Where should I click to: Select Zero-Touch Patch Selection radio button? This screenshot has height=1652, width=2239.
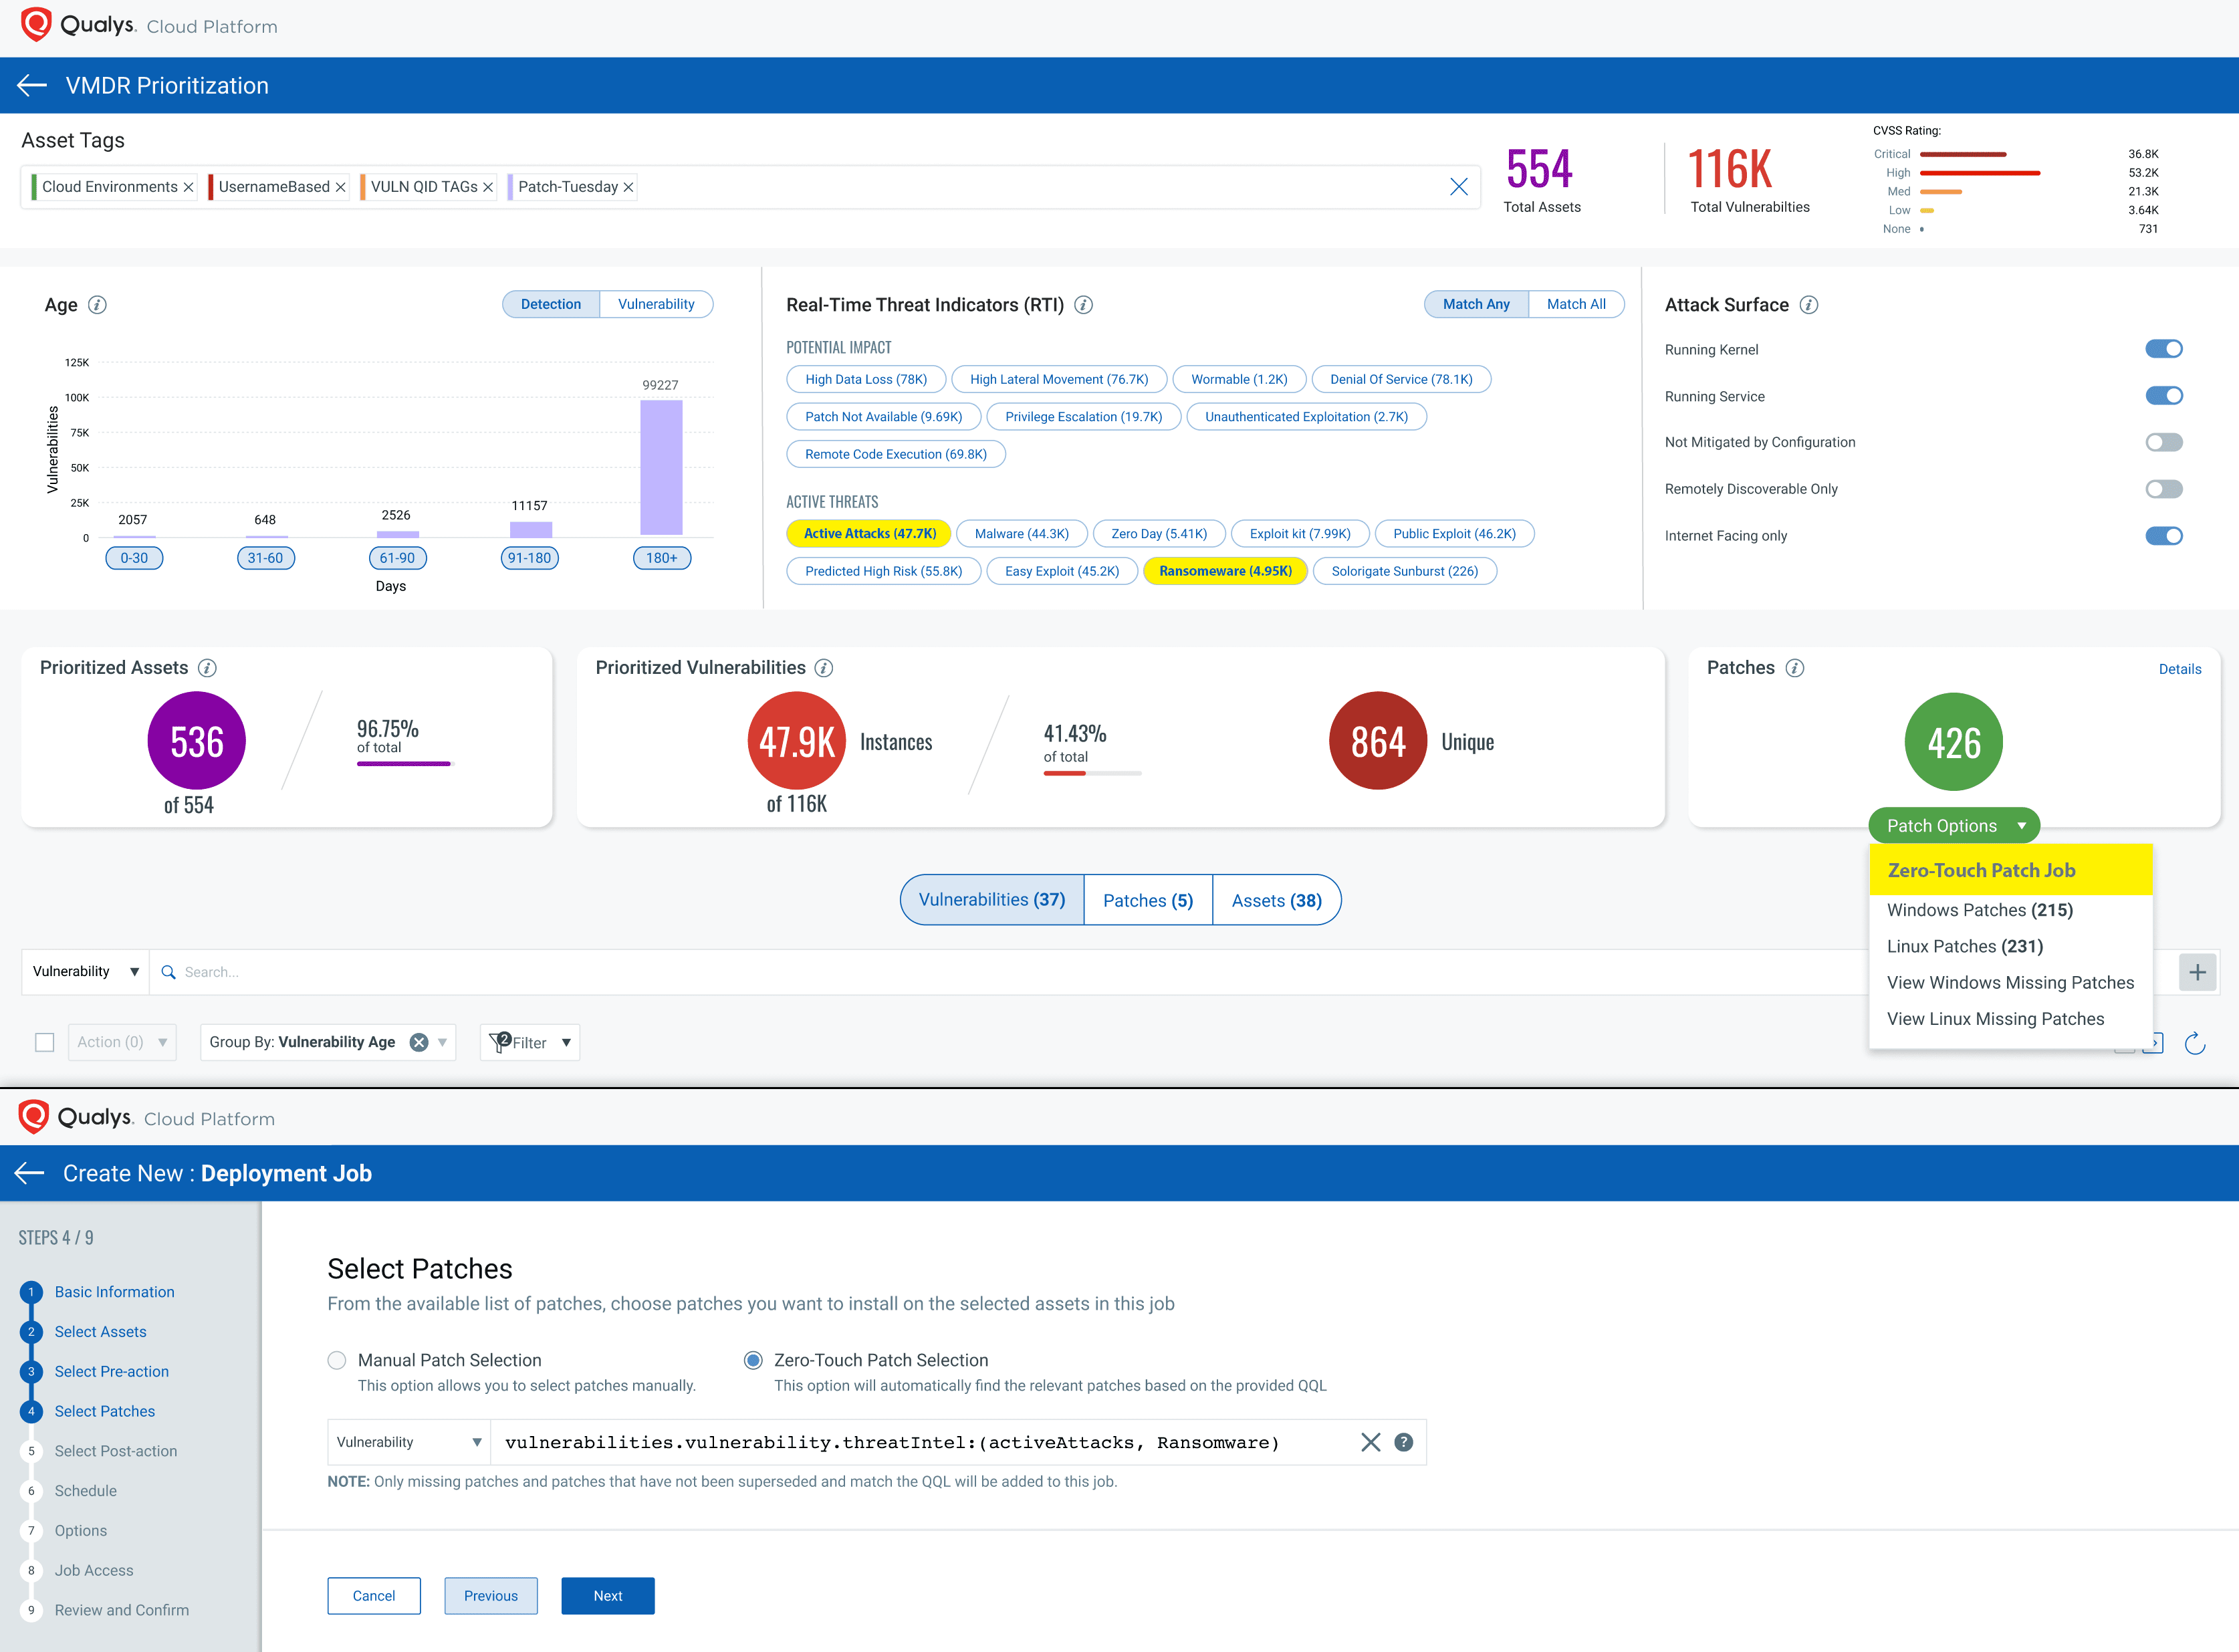751,1360
